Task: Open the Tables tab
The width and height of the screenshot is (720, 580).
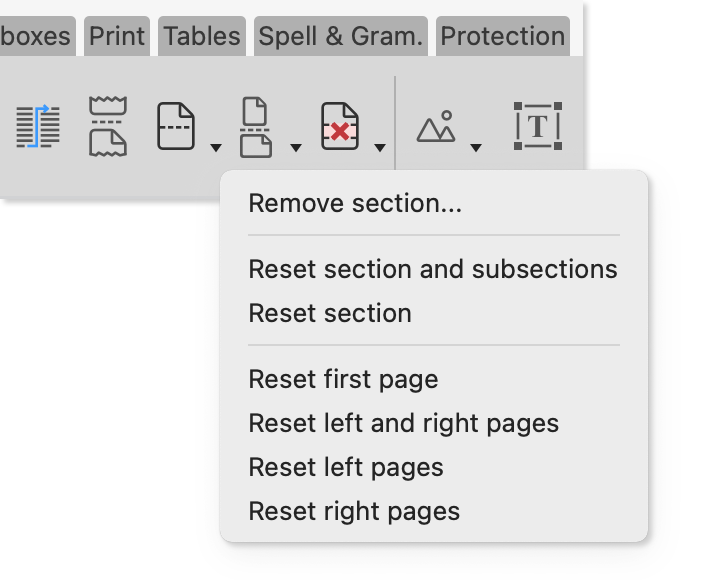Action: (202, 37)
